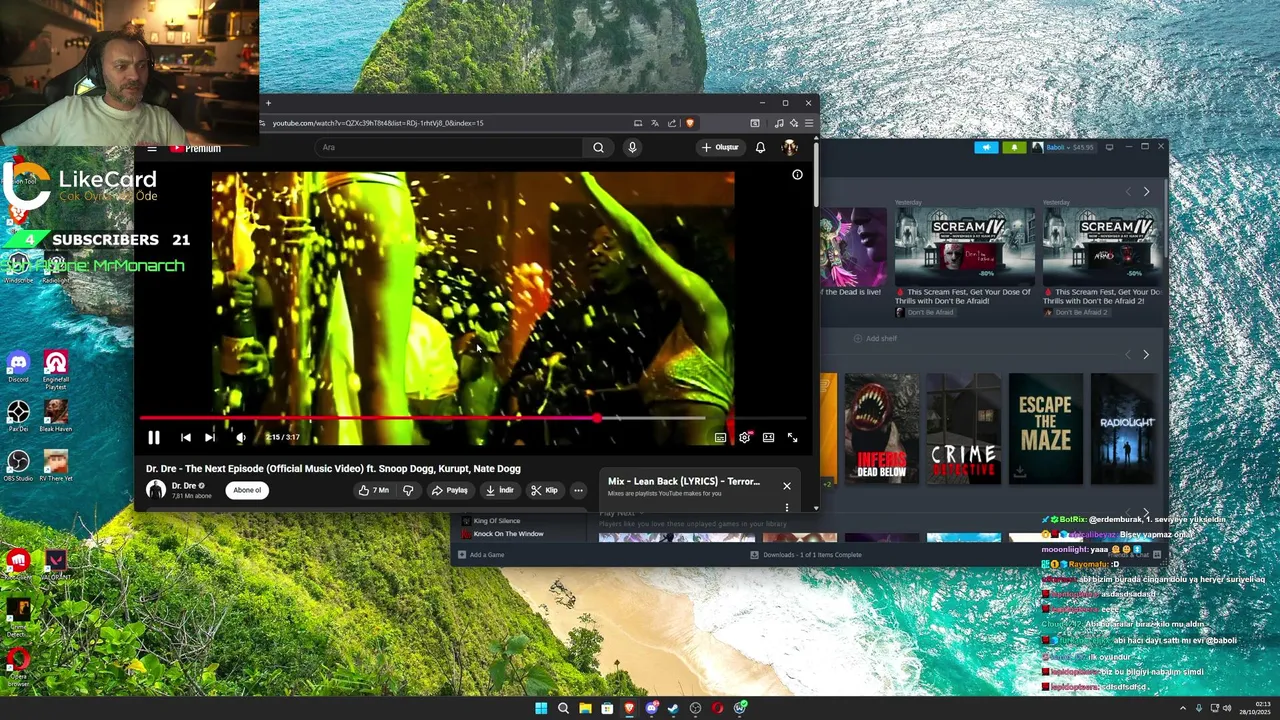The width and height of the screenshot is (1280, 720).
Task: Open YouTube account avatar menu
Action: 789,147
